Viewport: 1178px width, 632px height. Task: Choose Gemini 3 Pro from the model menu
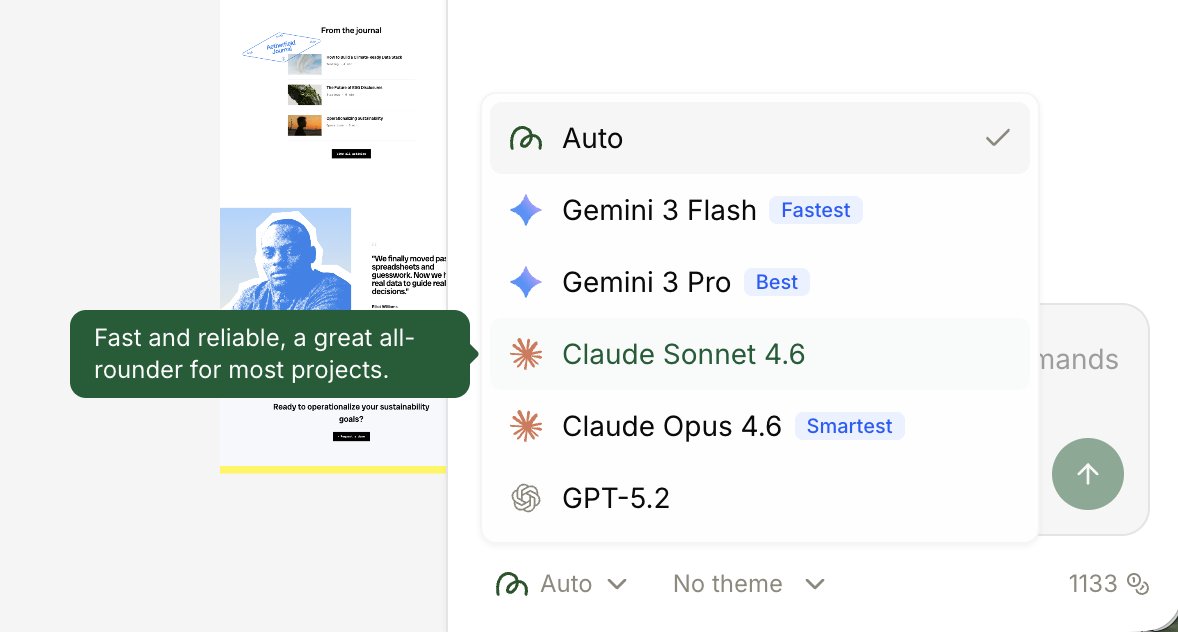click(x=646, y=282)
